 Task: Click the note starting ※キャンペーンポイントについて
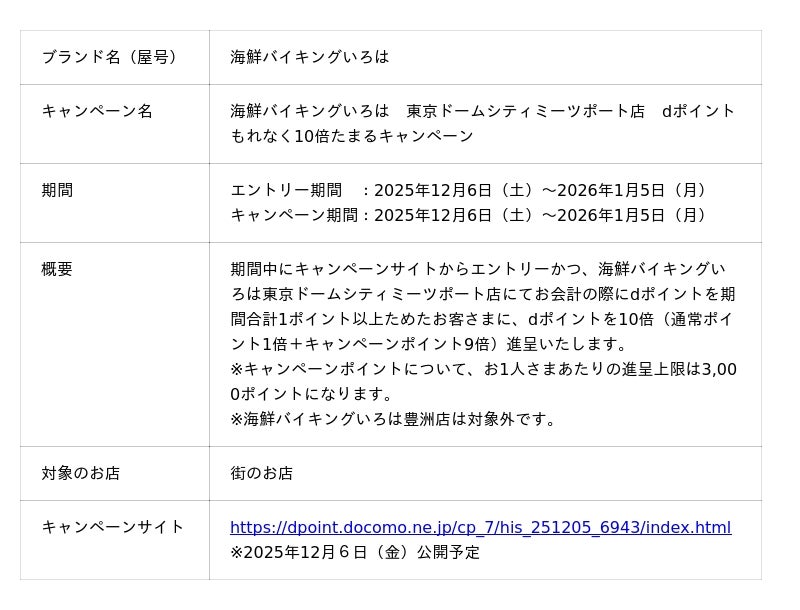point(483,369)
